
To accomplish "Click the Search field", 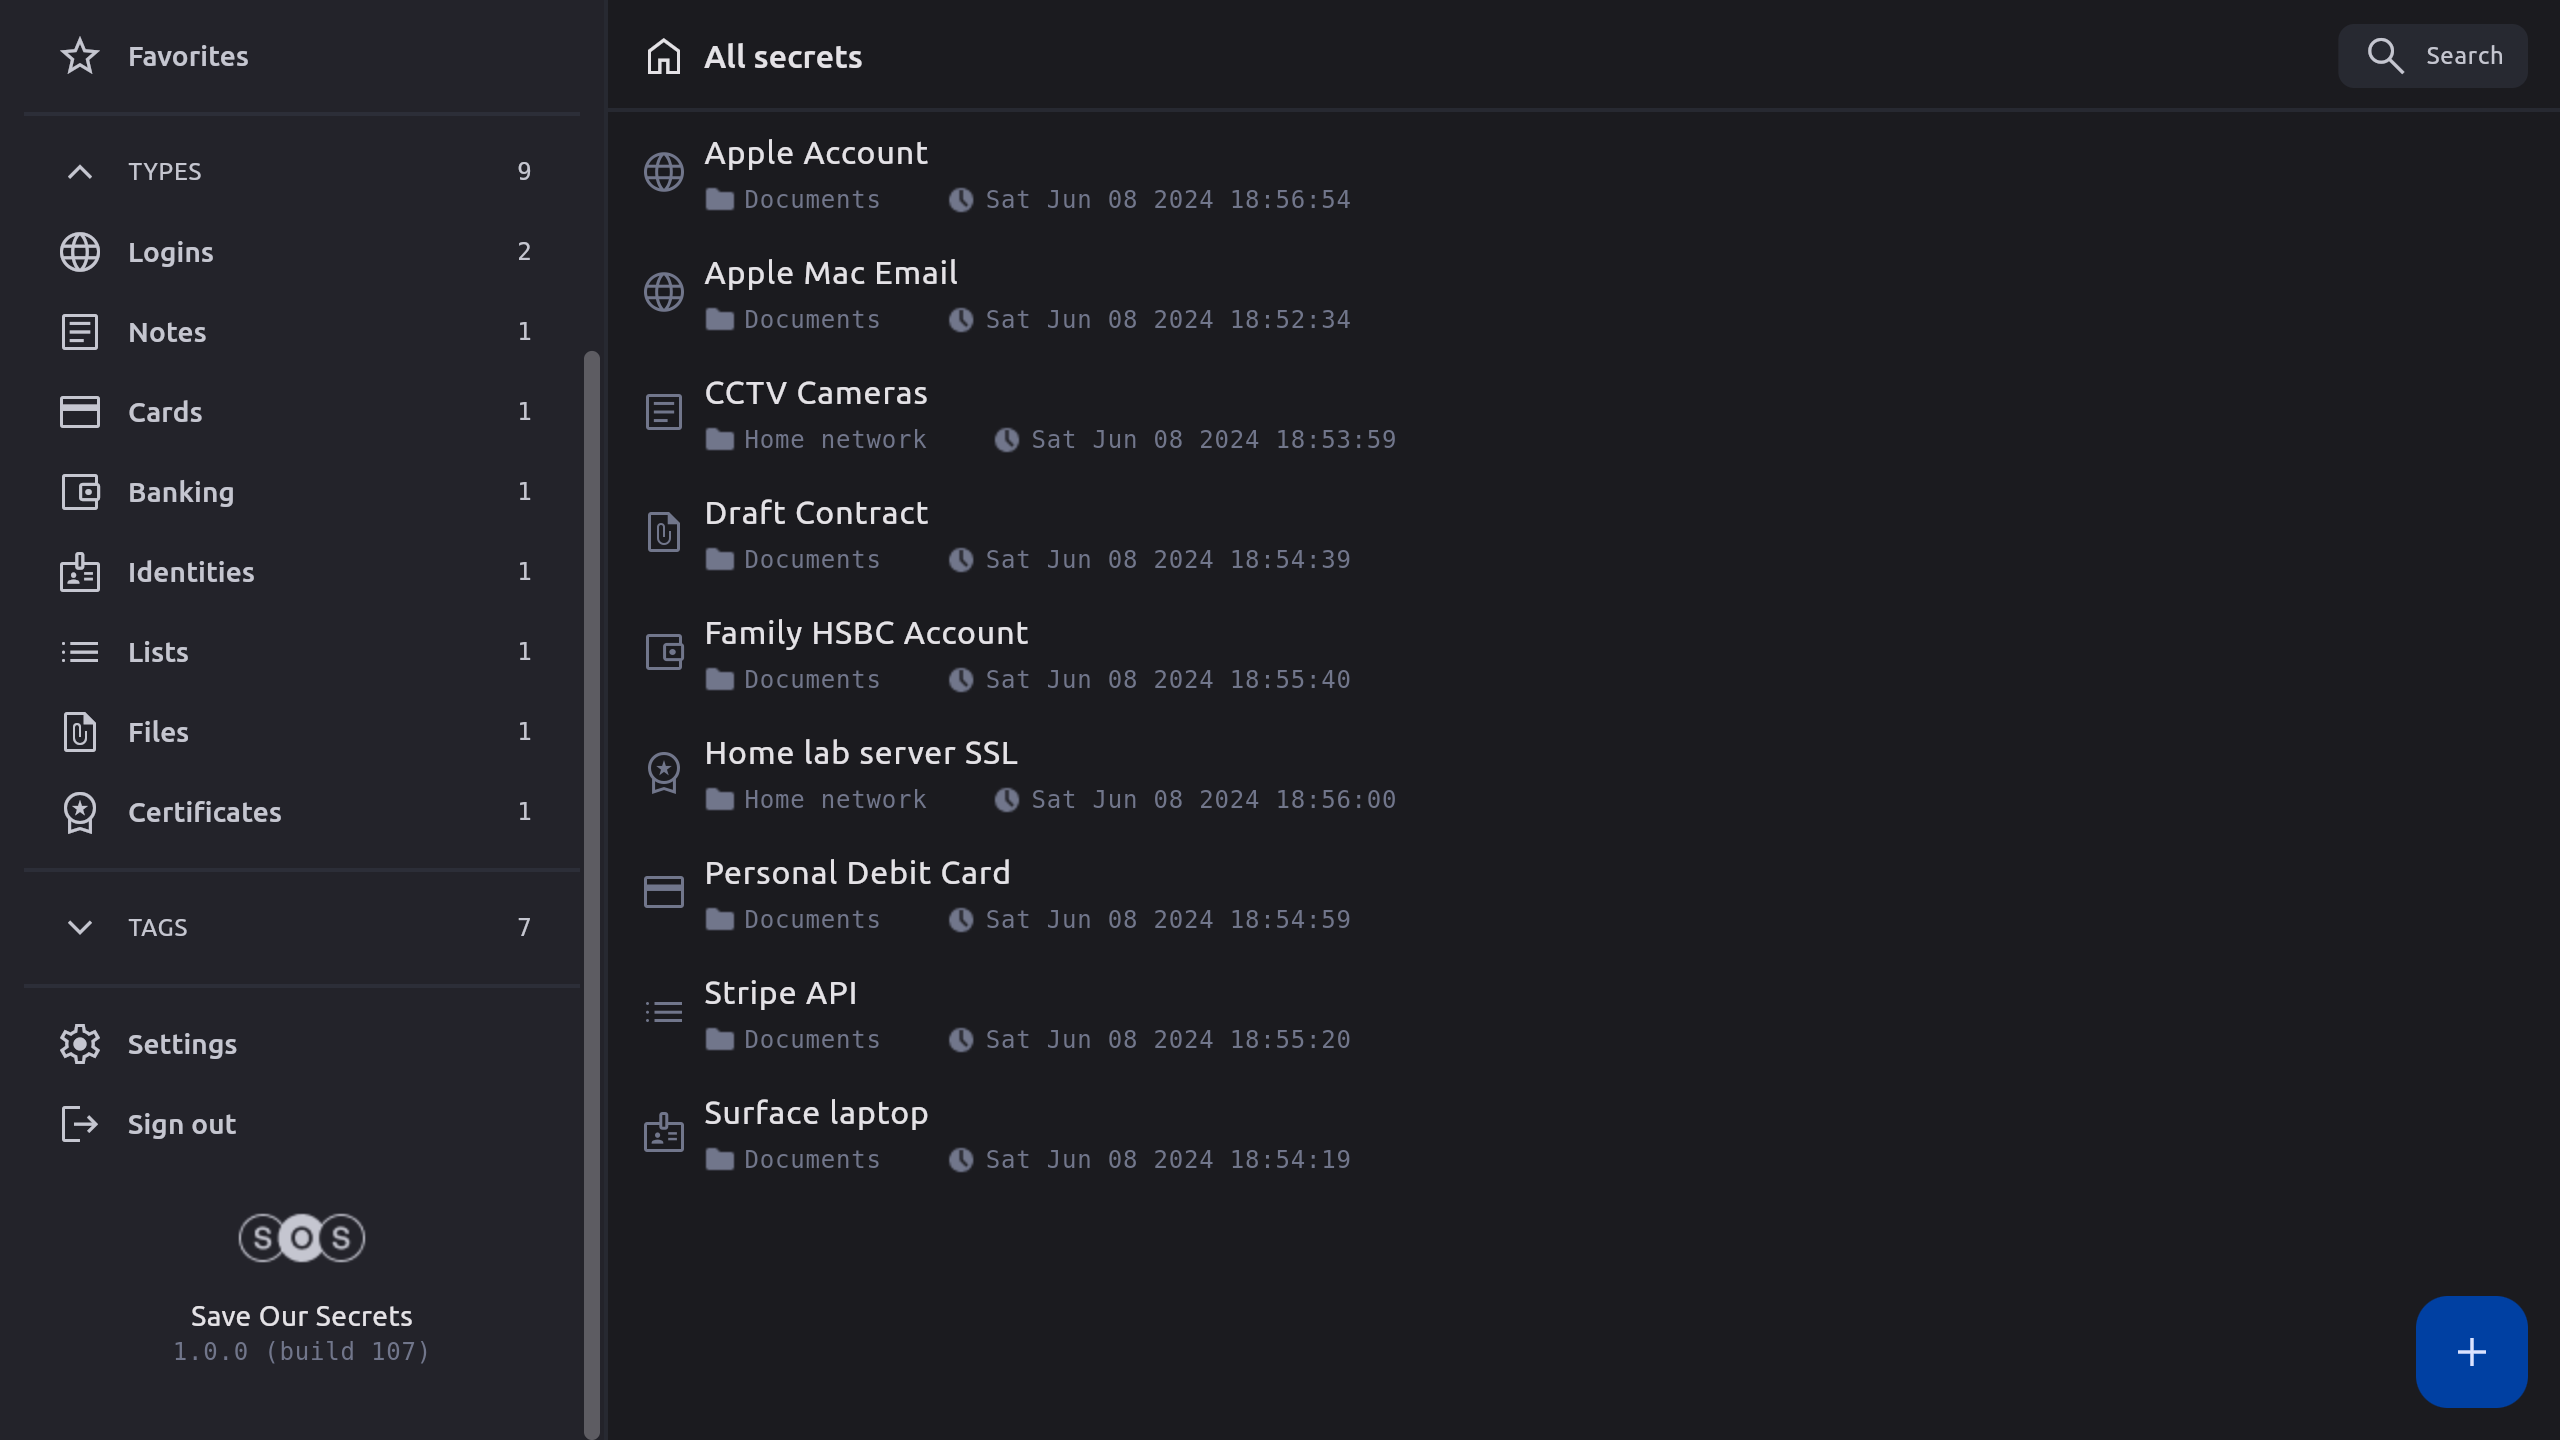I will click(2432, 56).
